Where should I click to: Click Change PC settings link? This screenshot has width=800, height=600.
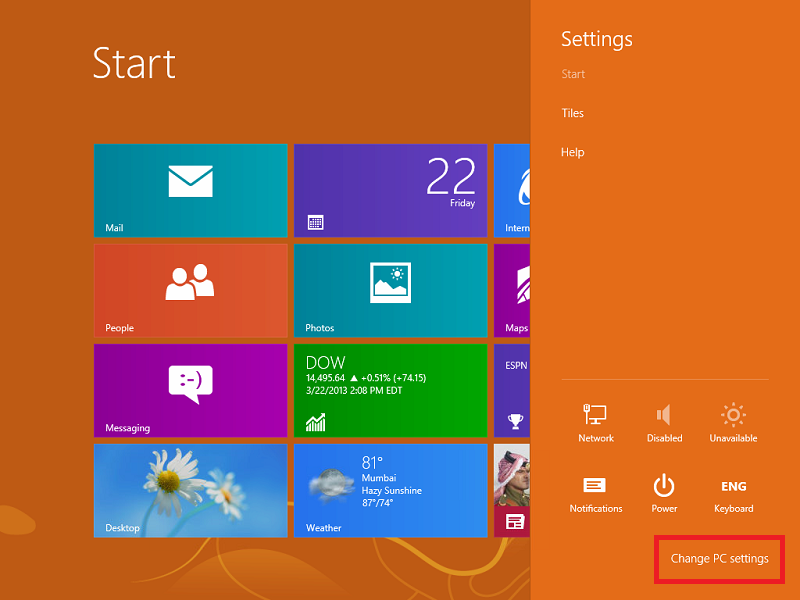[x=719, y=559]
